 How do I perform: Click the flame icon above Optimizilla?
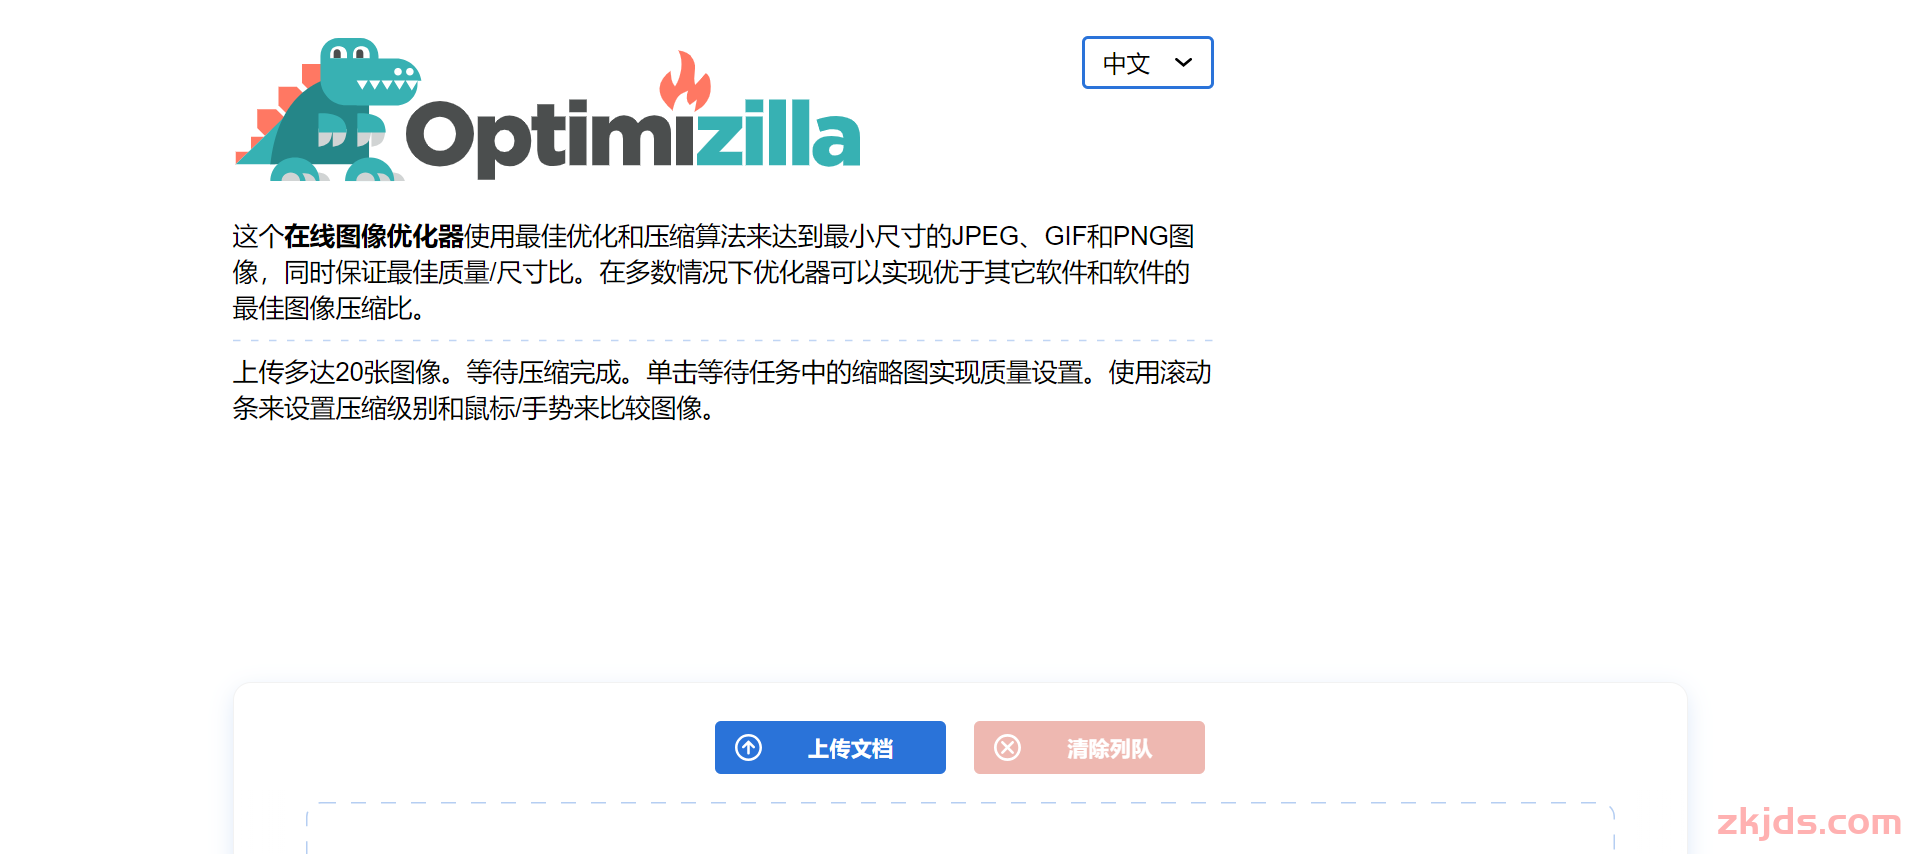[685, 81]
